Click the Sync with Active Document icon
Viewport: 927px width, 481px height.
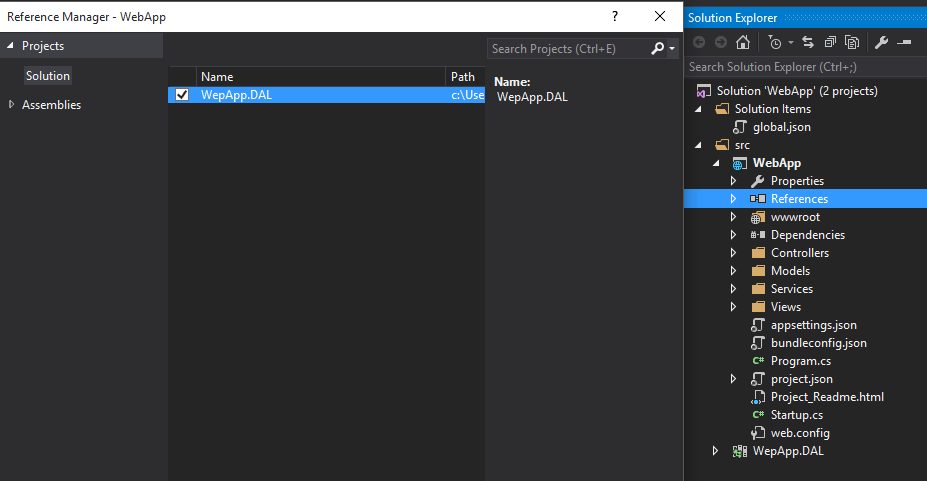point(808,42)
